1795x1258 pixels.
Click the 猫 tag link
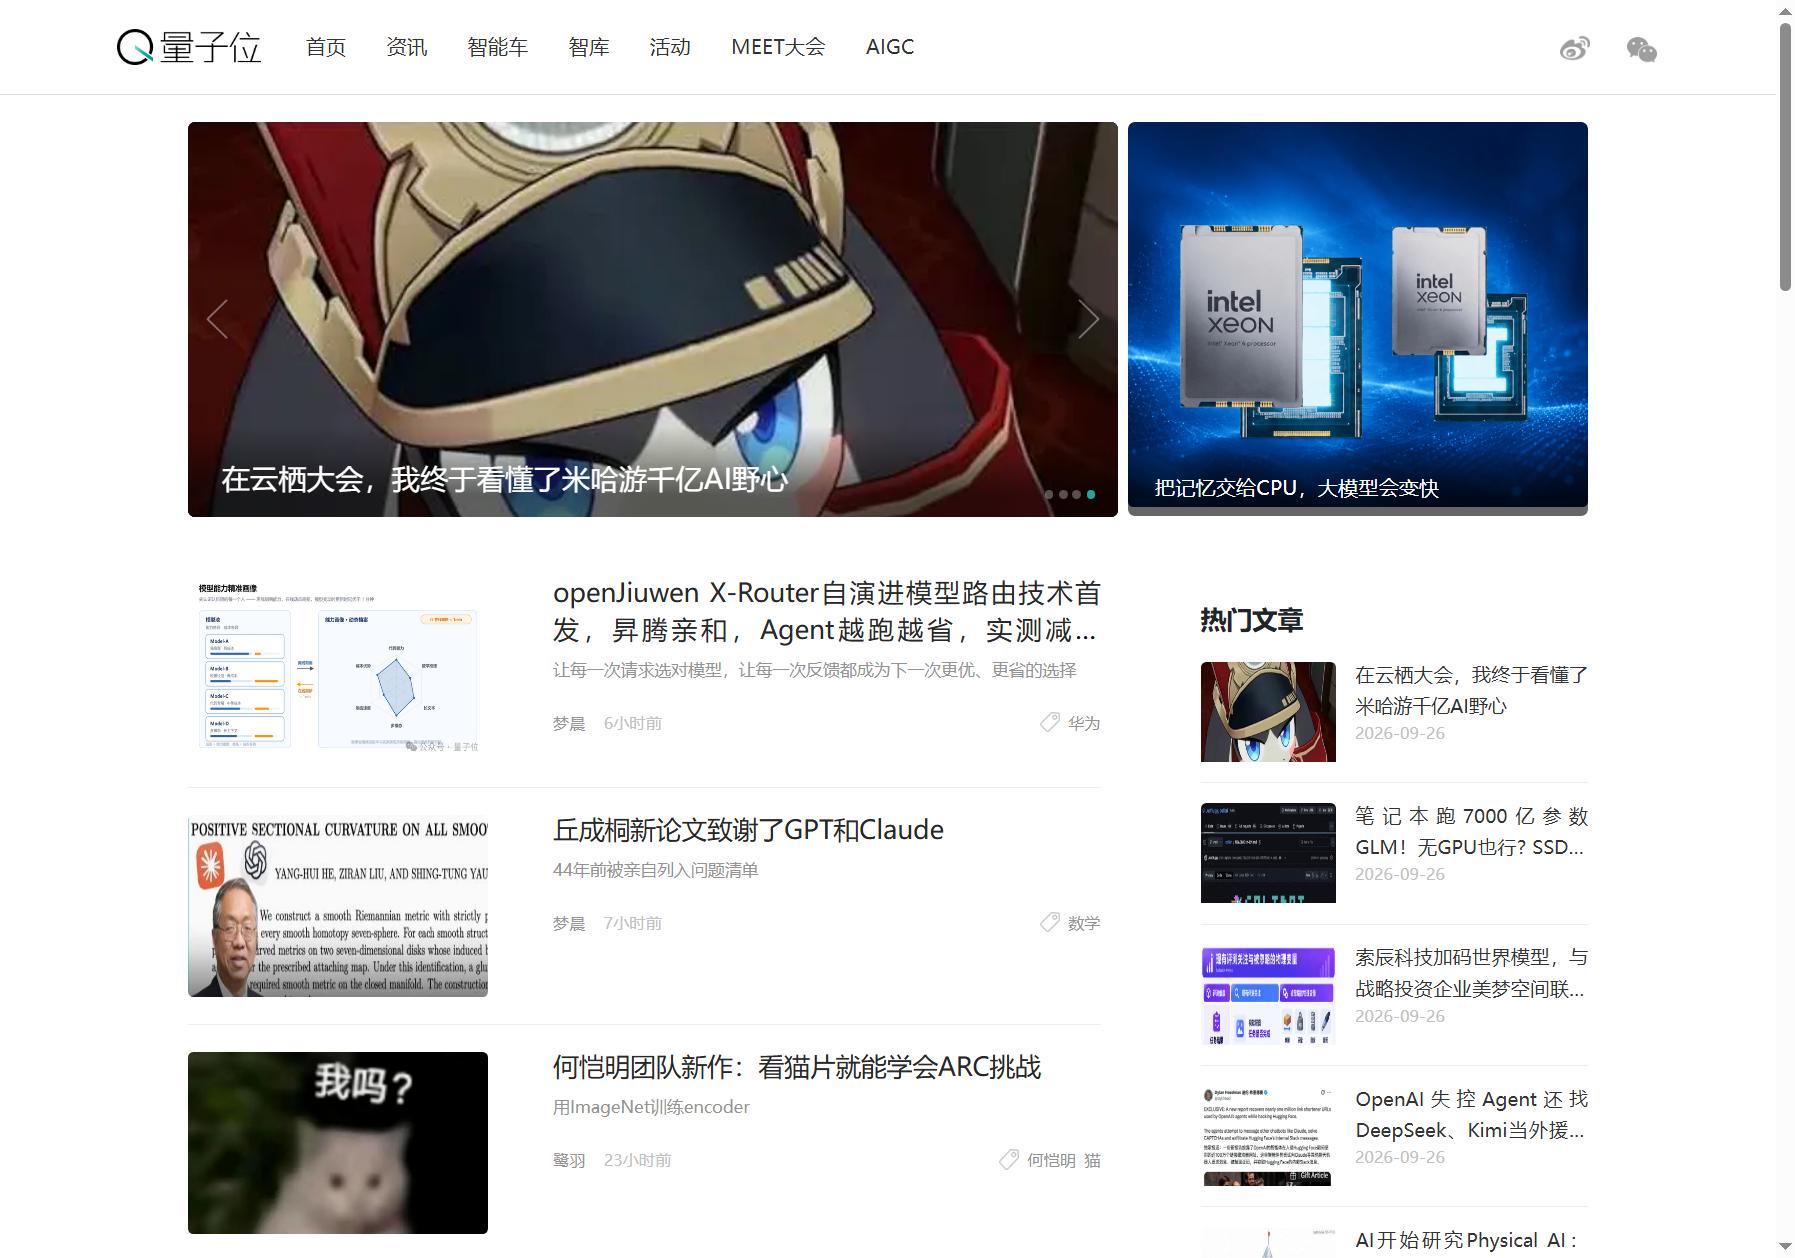[x=1092, y=1160]
